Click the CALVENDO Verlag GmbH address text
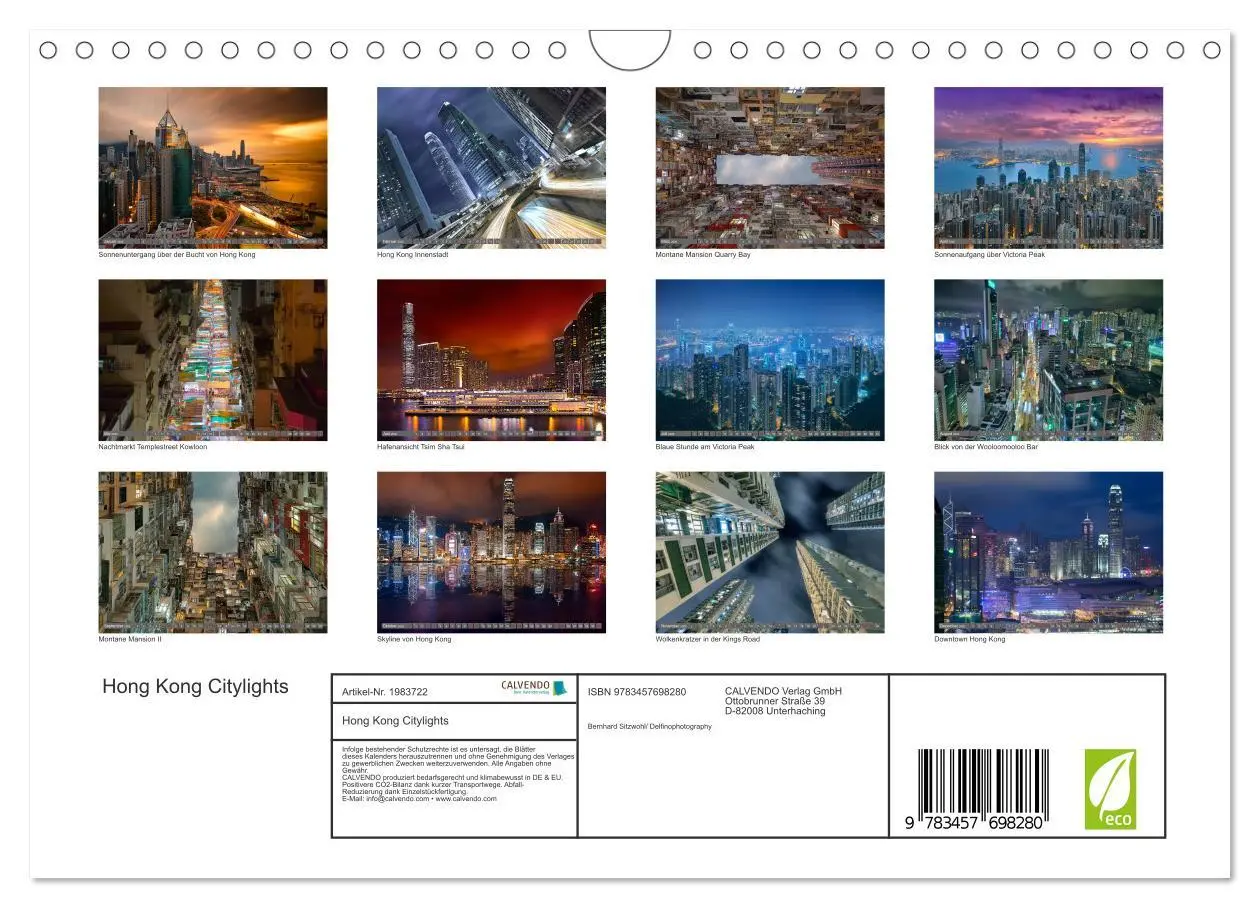This screenshot has width=1260, height=908. pos(783,701)
